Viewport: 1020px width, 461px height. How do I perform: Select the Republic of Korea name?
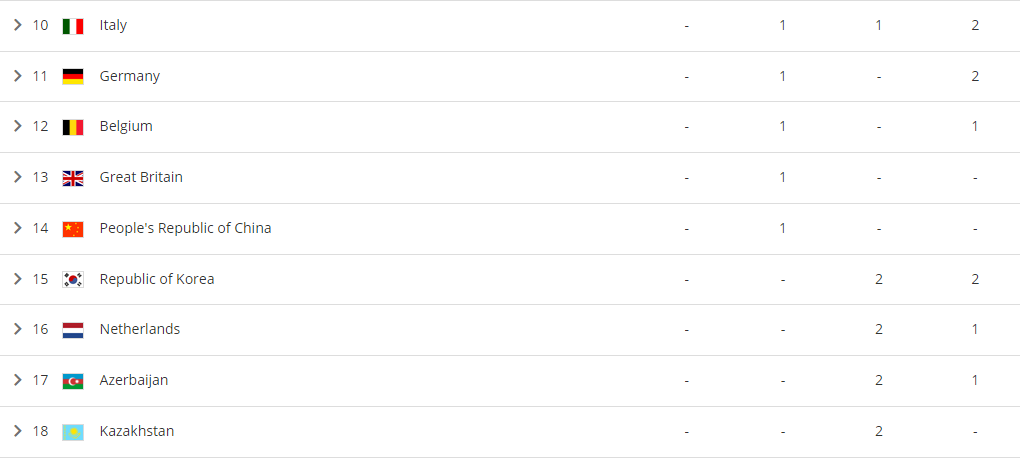click(157, 279)
